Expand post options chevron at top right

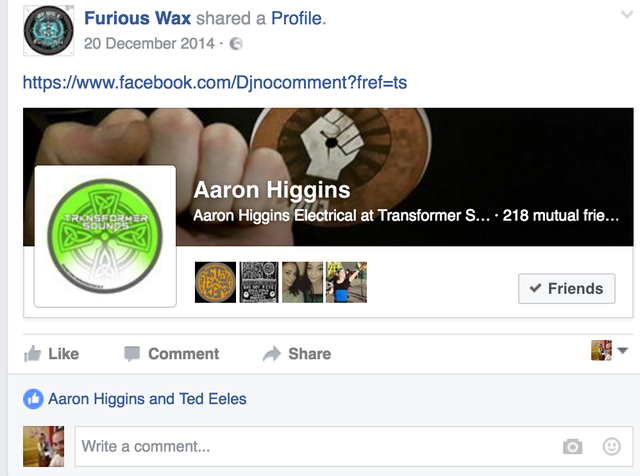click(627, 15)
